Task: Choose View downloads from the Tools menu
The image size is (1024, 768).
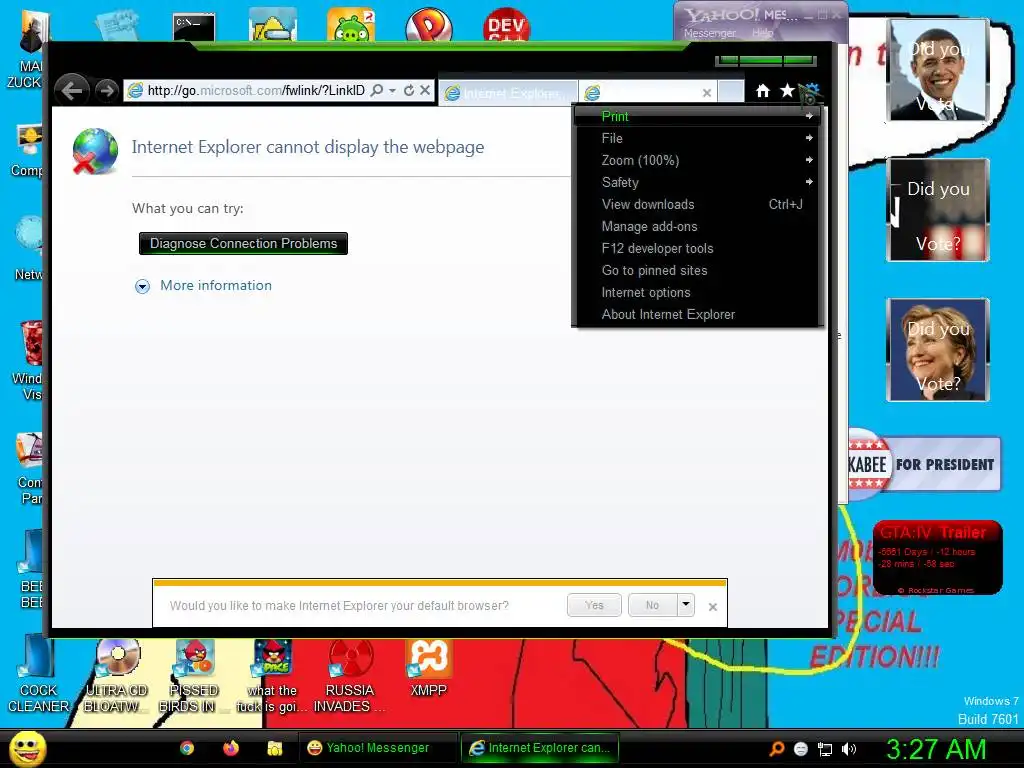Action: [698, 204]
